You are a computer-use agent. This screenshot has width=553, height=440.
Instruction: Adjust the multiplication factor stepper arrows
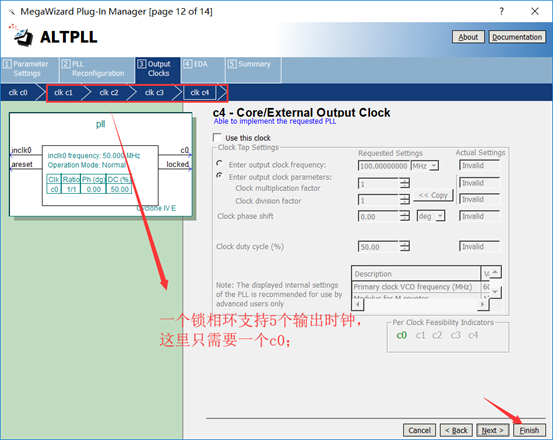click(x=405, y=183)
